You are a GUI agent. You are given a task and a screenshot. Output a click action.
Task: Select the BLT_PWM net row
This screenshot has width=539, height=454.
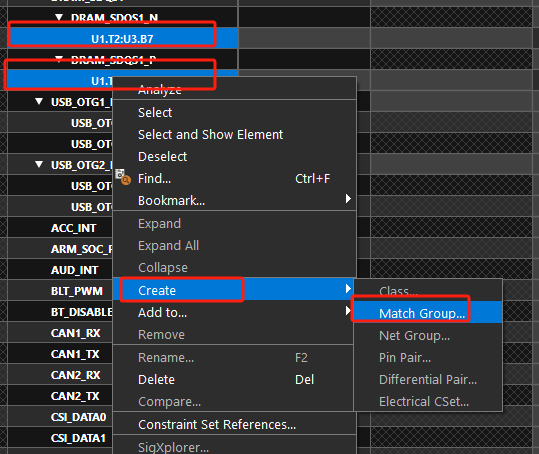(60, 291)
